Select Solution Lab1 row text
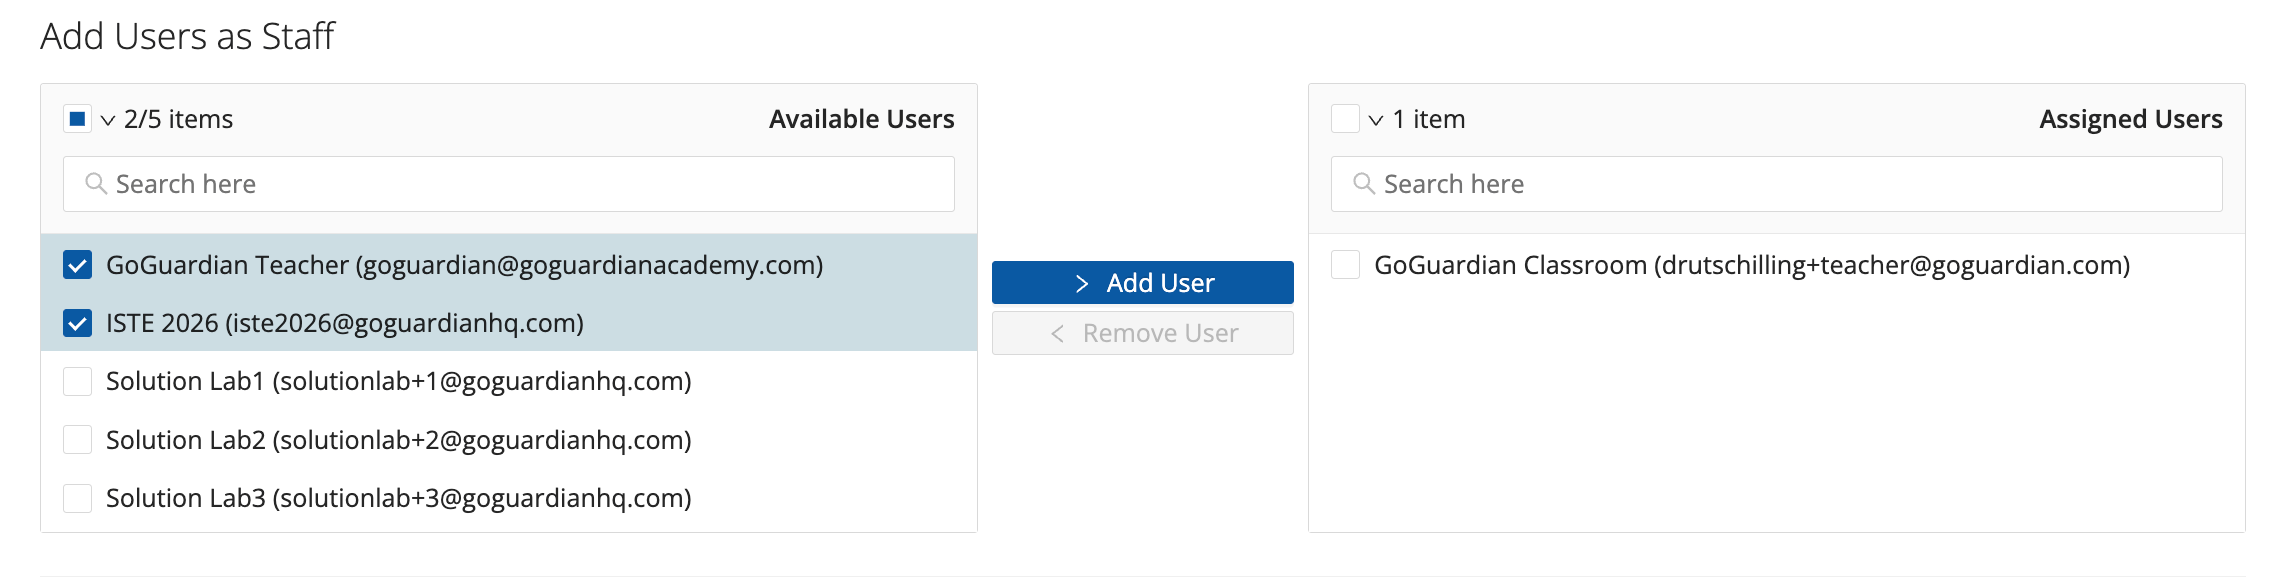The height and width of the screenshot is (578, 2284). click(x=399, y=381)
